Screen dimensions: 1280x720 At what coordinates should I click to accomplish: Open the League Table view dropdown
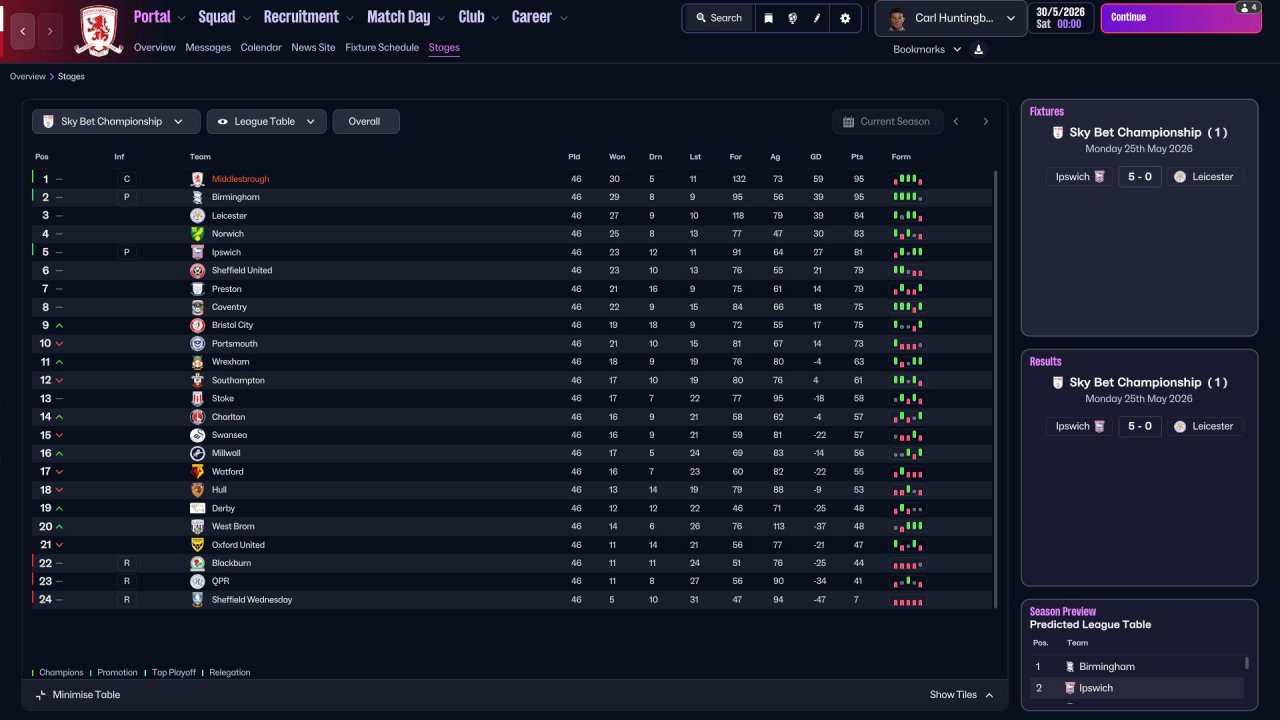(266, 122)
